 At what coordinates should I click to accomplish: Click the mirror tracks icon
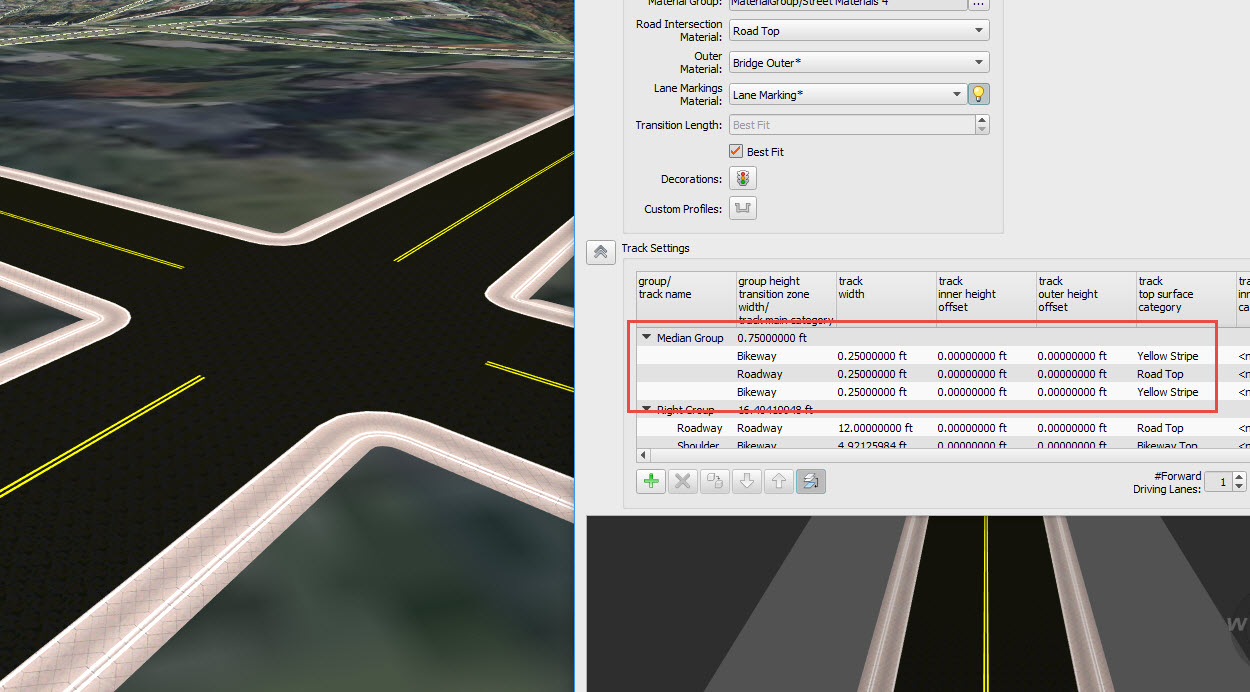click(x=811, y=481)
